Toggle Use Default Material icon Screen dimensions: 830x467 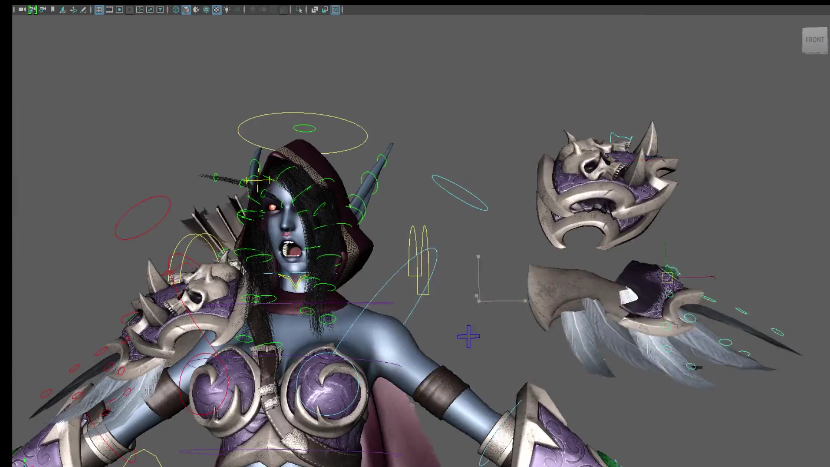coord(196,10)
